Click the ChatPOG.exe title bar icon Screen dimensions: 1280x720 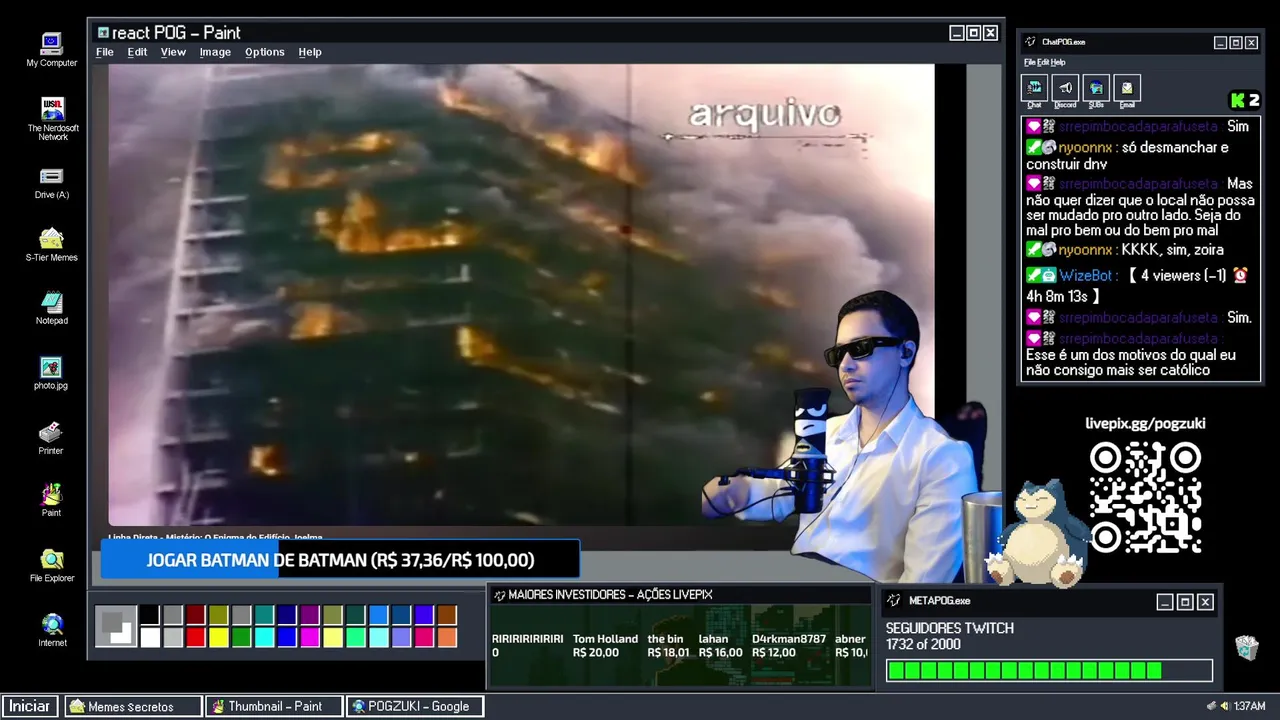(1031, 42)
